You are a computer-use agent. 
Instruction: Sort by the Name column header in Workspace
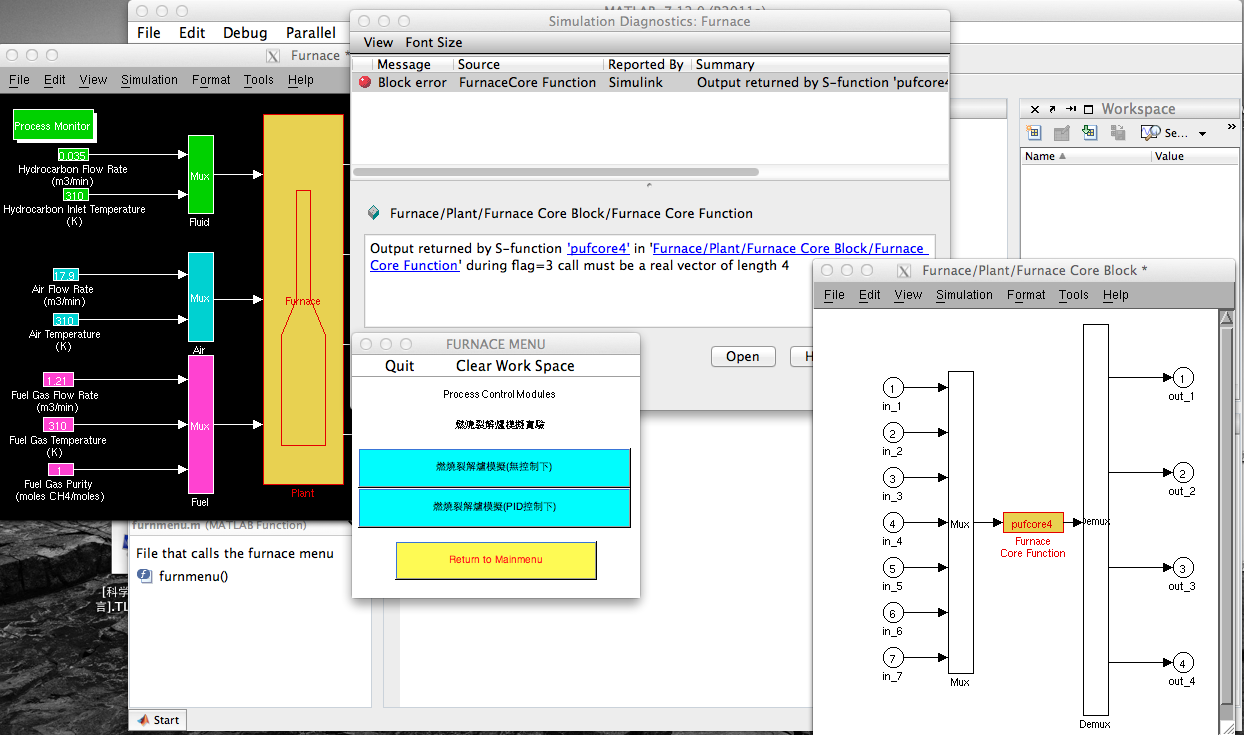tap(1040, 156)
